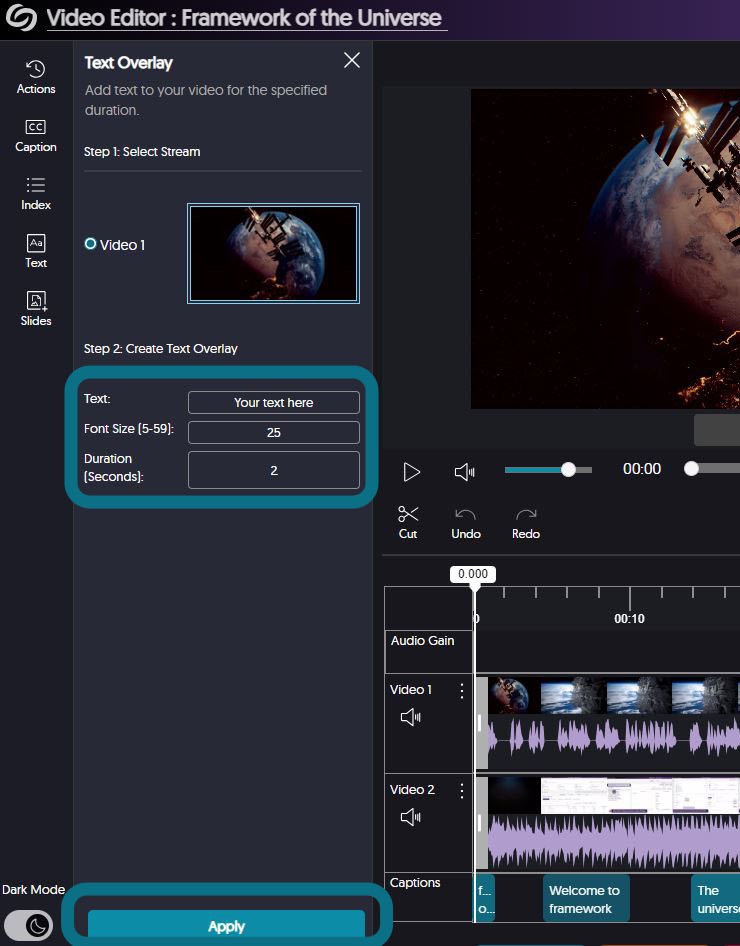The height and width of the screenshot is (946, 740).
Task: Click the 00:10 timeline ruler mark
Action: tap(629, 618)
